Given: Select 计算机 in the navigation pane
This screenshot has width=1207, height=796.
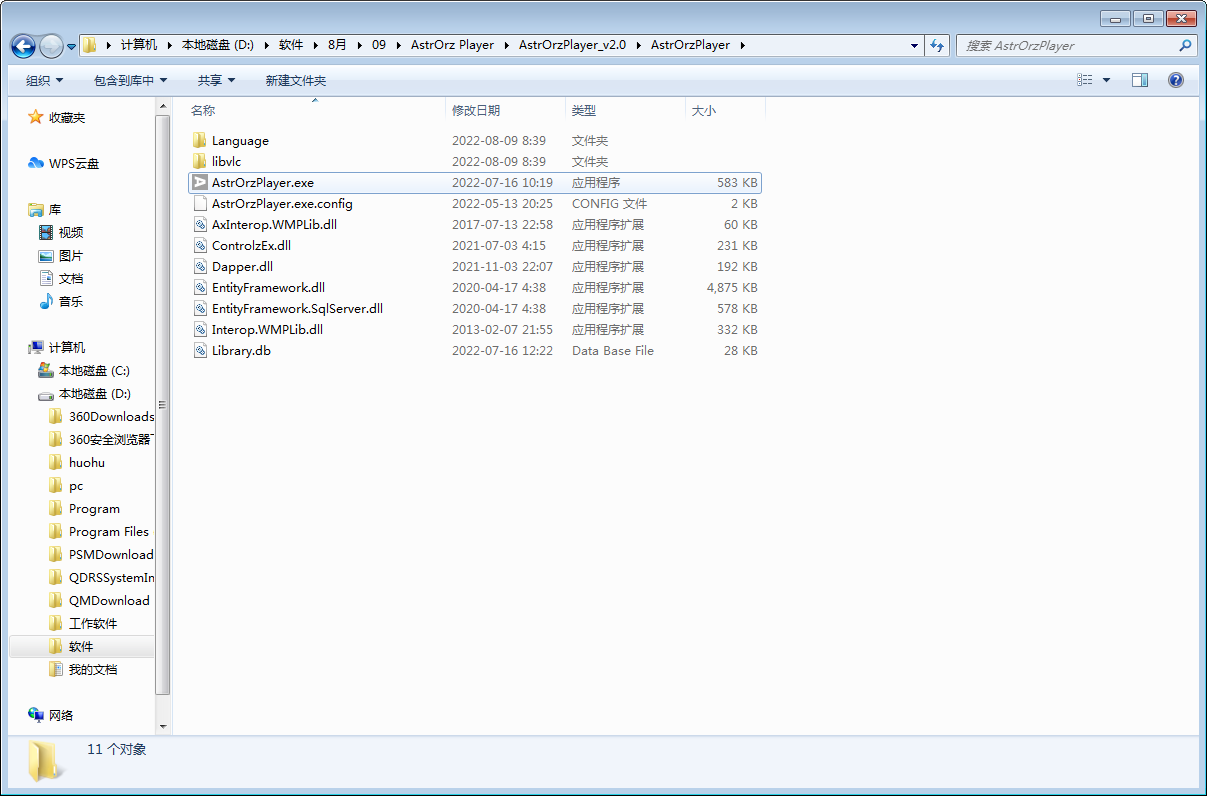Looking at the screenshot, I should (x=67, y=348).
